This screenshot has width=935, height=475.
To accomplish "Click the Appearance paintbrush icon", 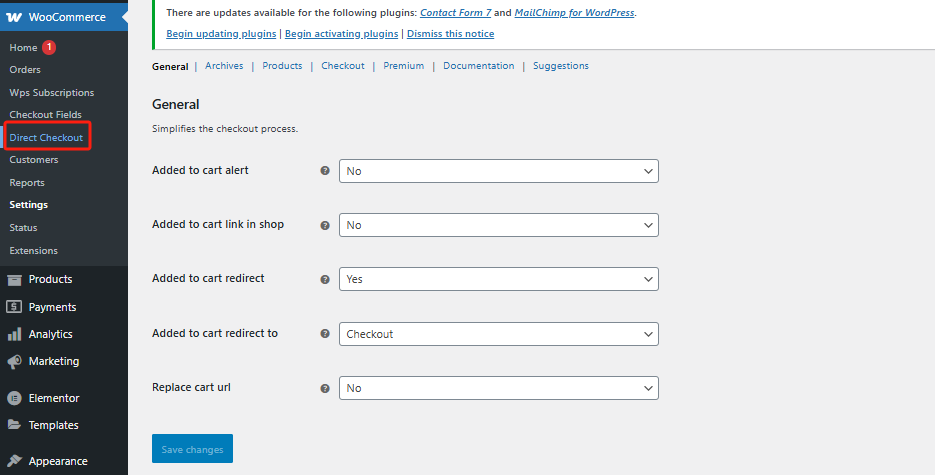I will pyautogui.click(x=15, y=461).
